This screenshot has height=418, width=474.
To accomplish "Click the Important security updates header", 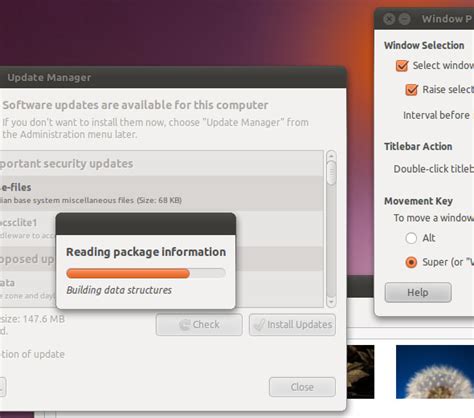I will (66, 164).
